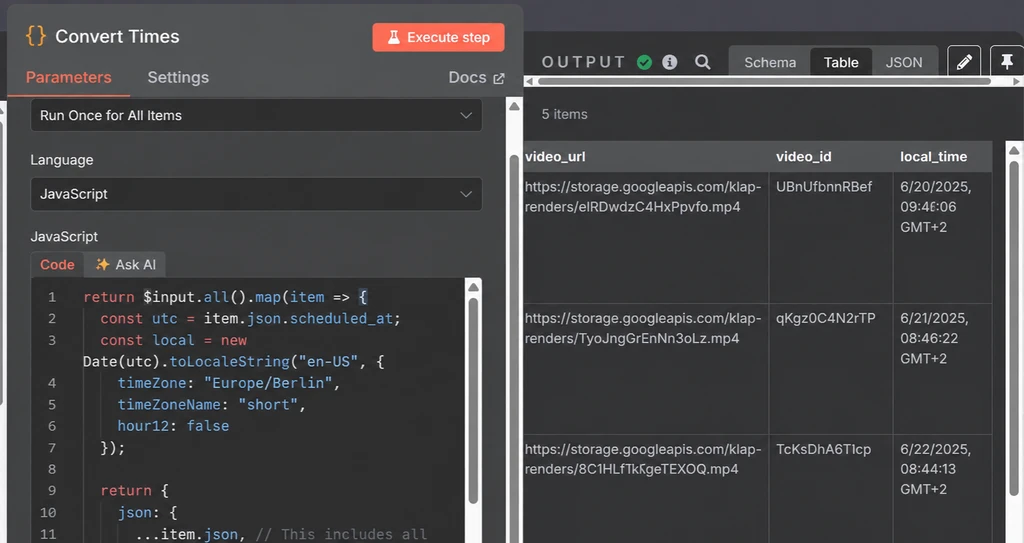Switch output view to Table
1024x543 pixels.
tap(840, 63)
